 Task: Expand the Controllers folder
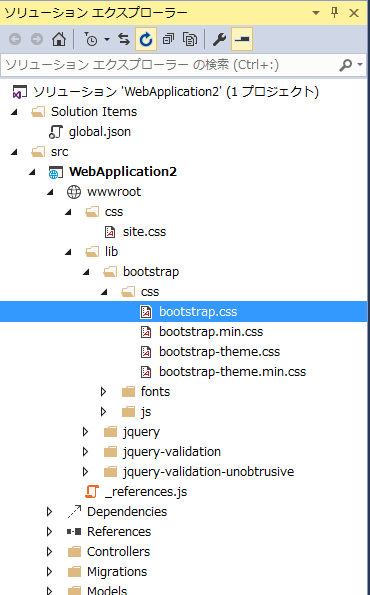pos(49,552)
